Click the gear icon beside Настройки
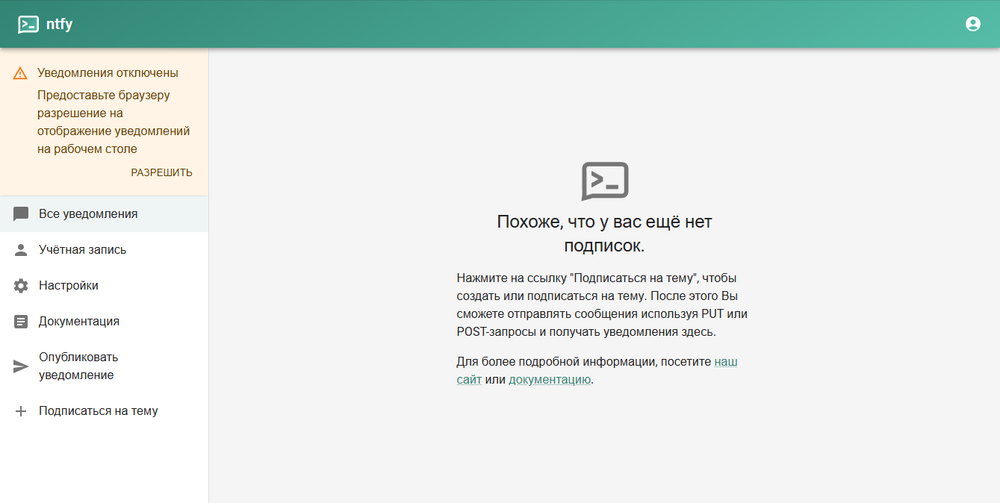1000x503 pixels. [x=20, y=286]
